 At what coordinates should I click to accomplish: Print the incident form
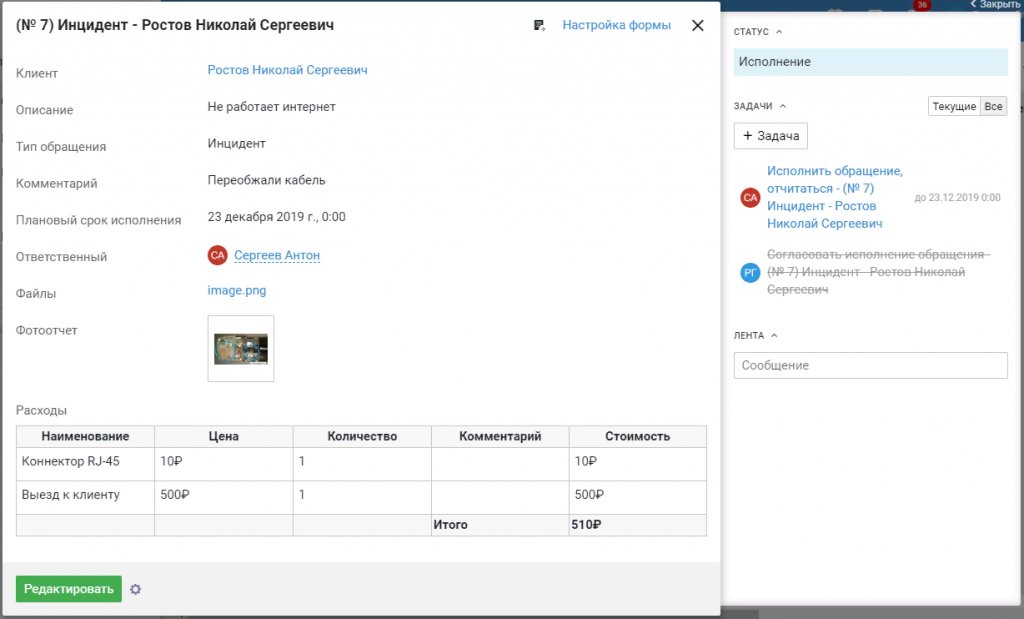click(x=540, y=25)
